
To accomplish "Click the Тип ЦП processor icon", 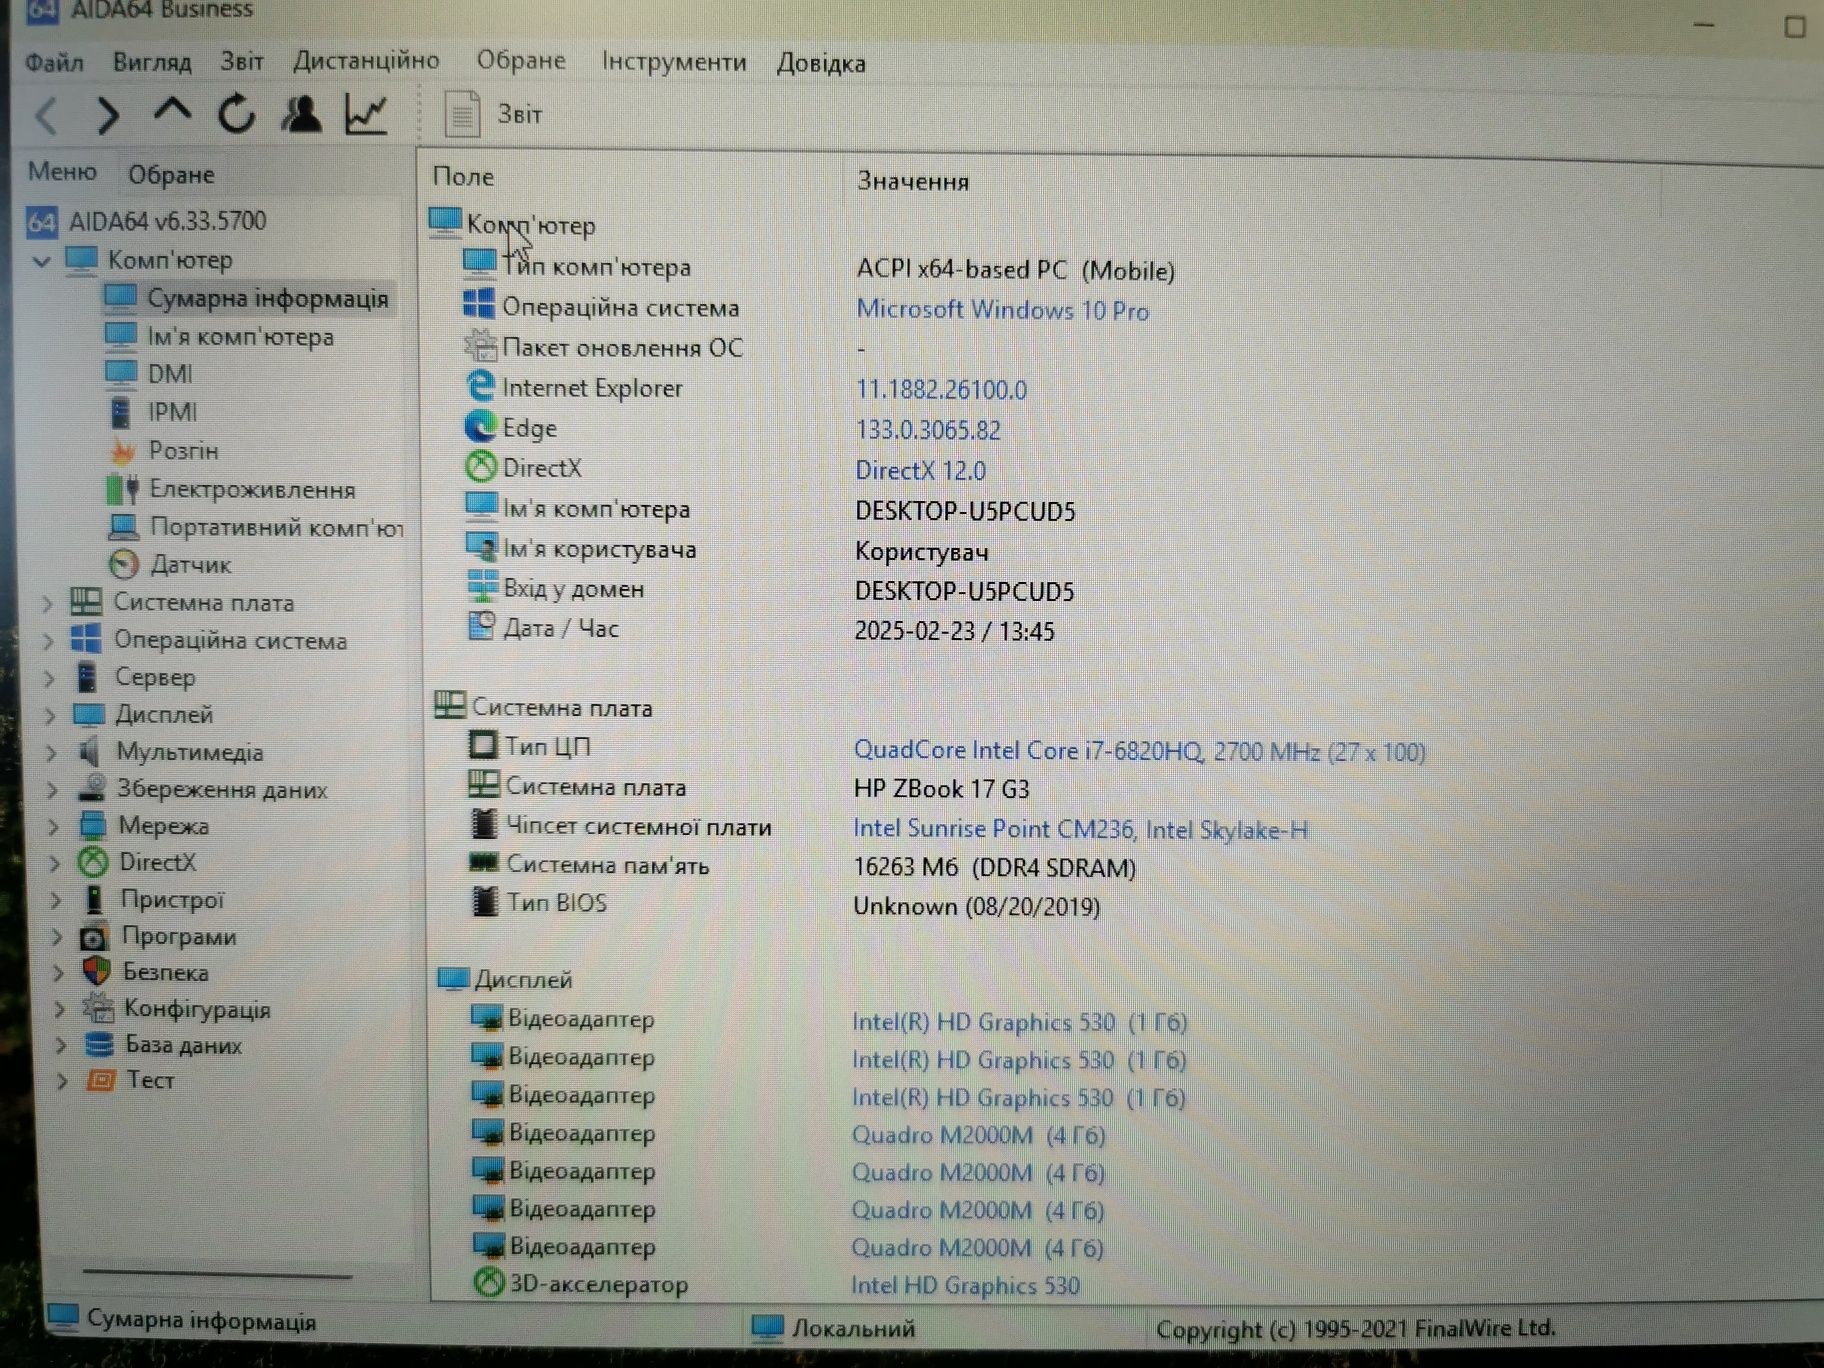I will [x=483, y=745].
